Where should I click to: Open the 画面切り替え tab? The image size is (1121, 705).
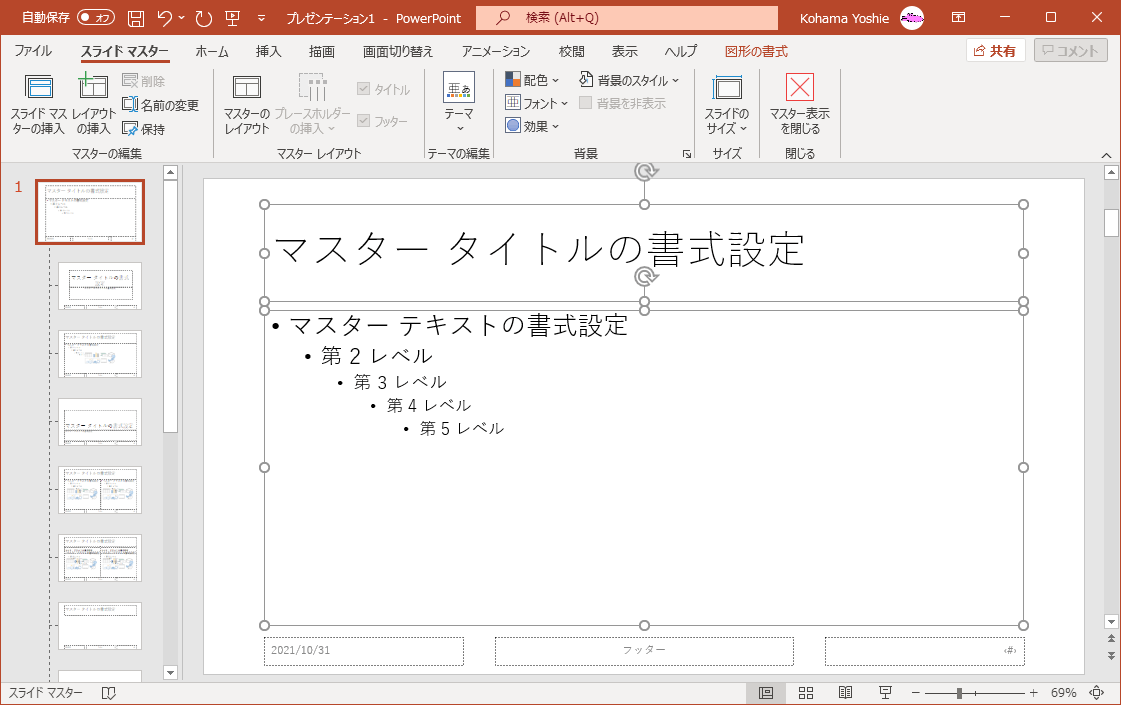coord(397,51)
